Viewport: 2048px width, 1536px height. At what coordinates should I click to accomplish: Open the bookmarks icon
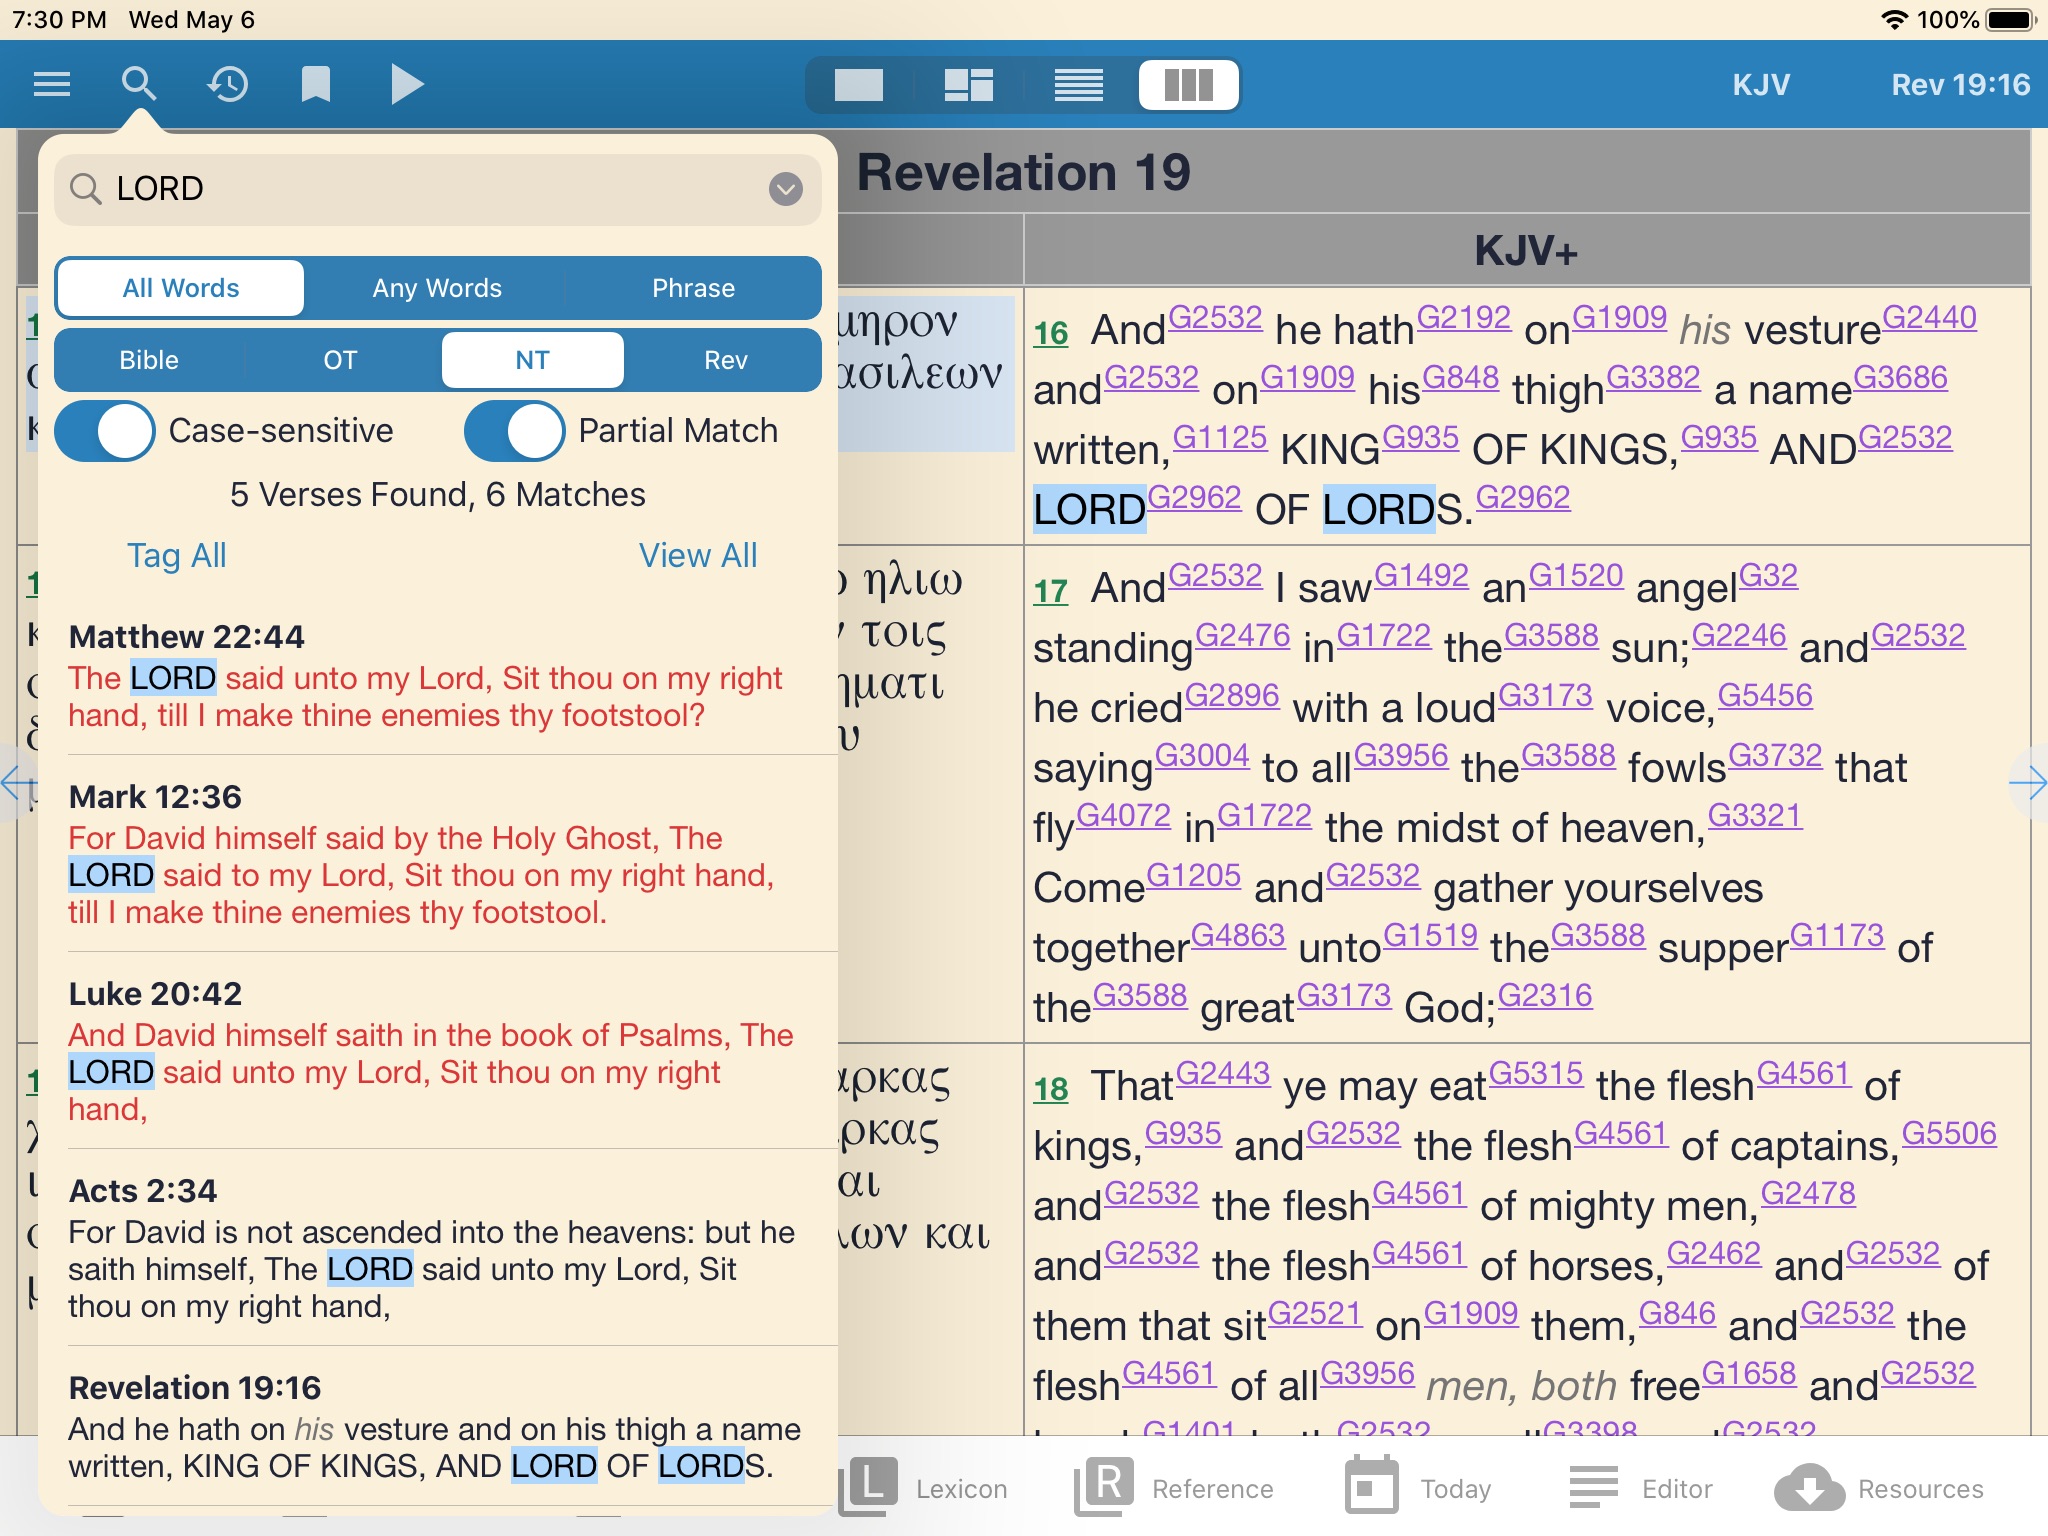316,84
